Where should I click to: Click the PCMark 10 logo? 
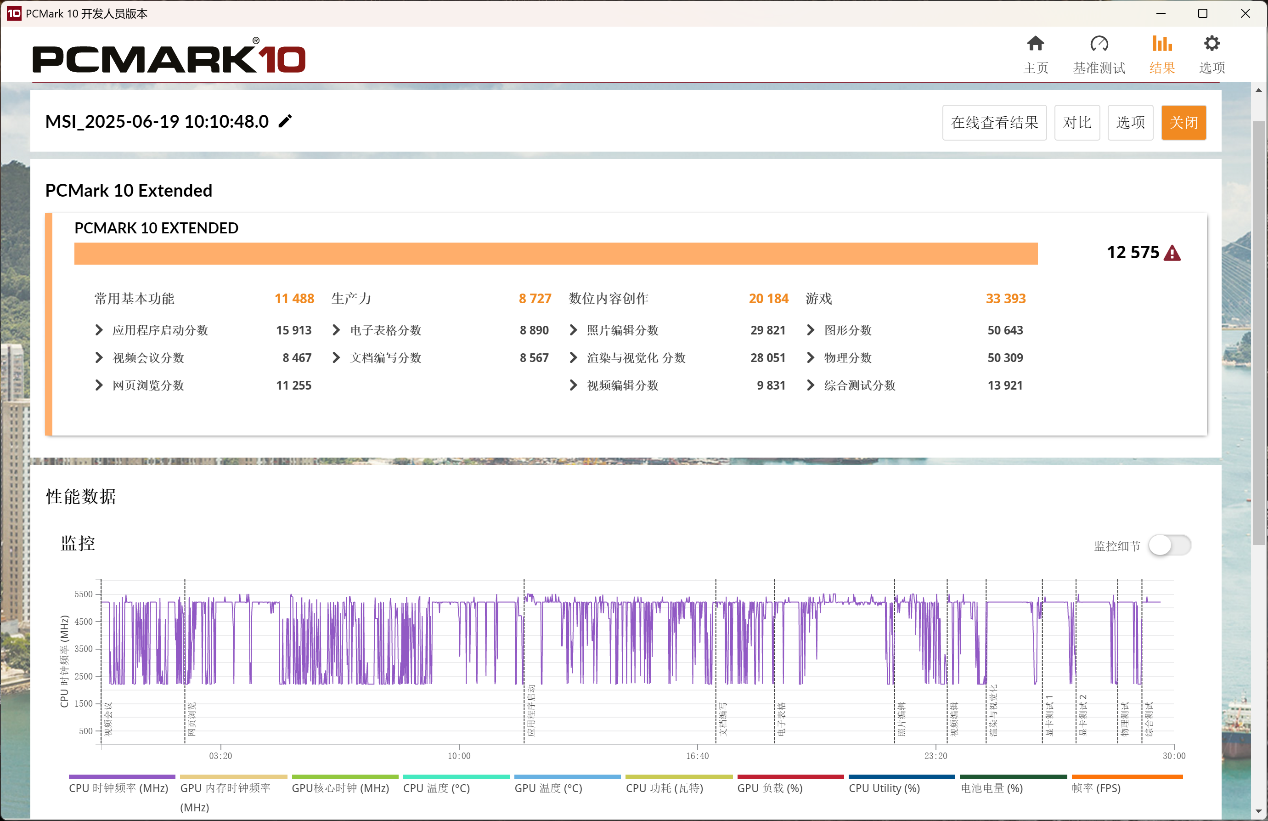click(x=169, y=58)
